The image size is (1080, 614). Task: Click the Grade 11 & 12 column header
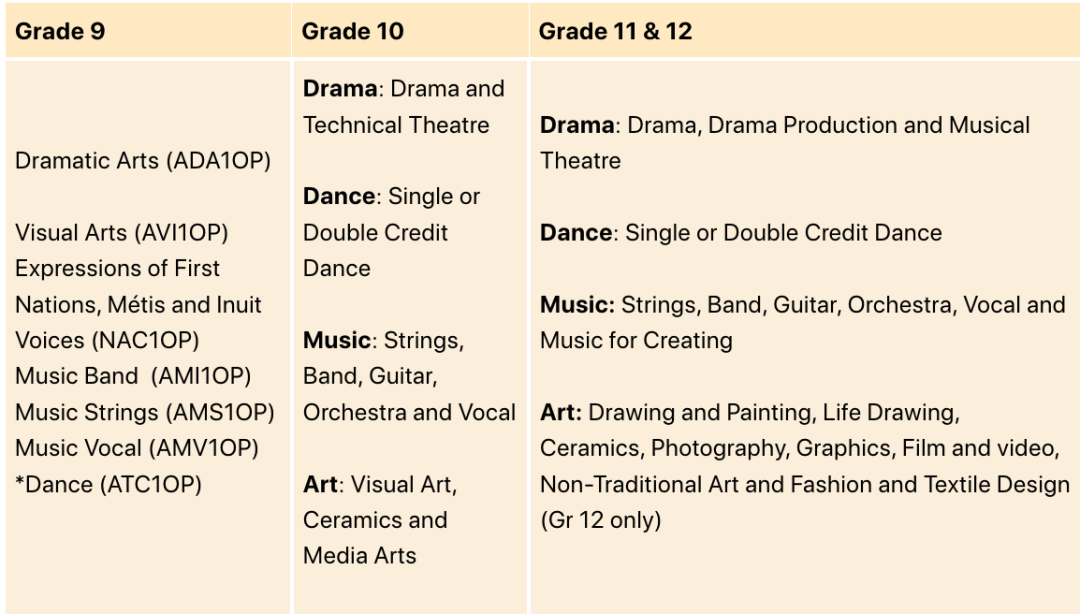point(615,31)
